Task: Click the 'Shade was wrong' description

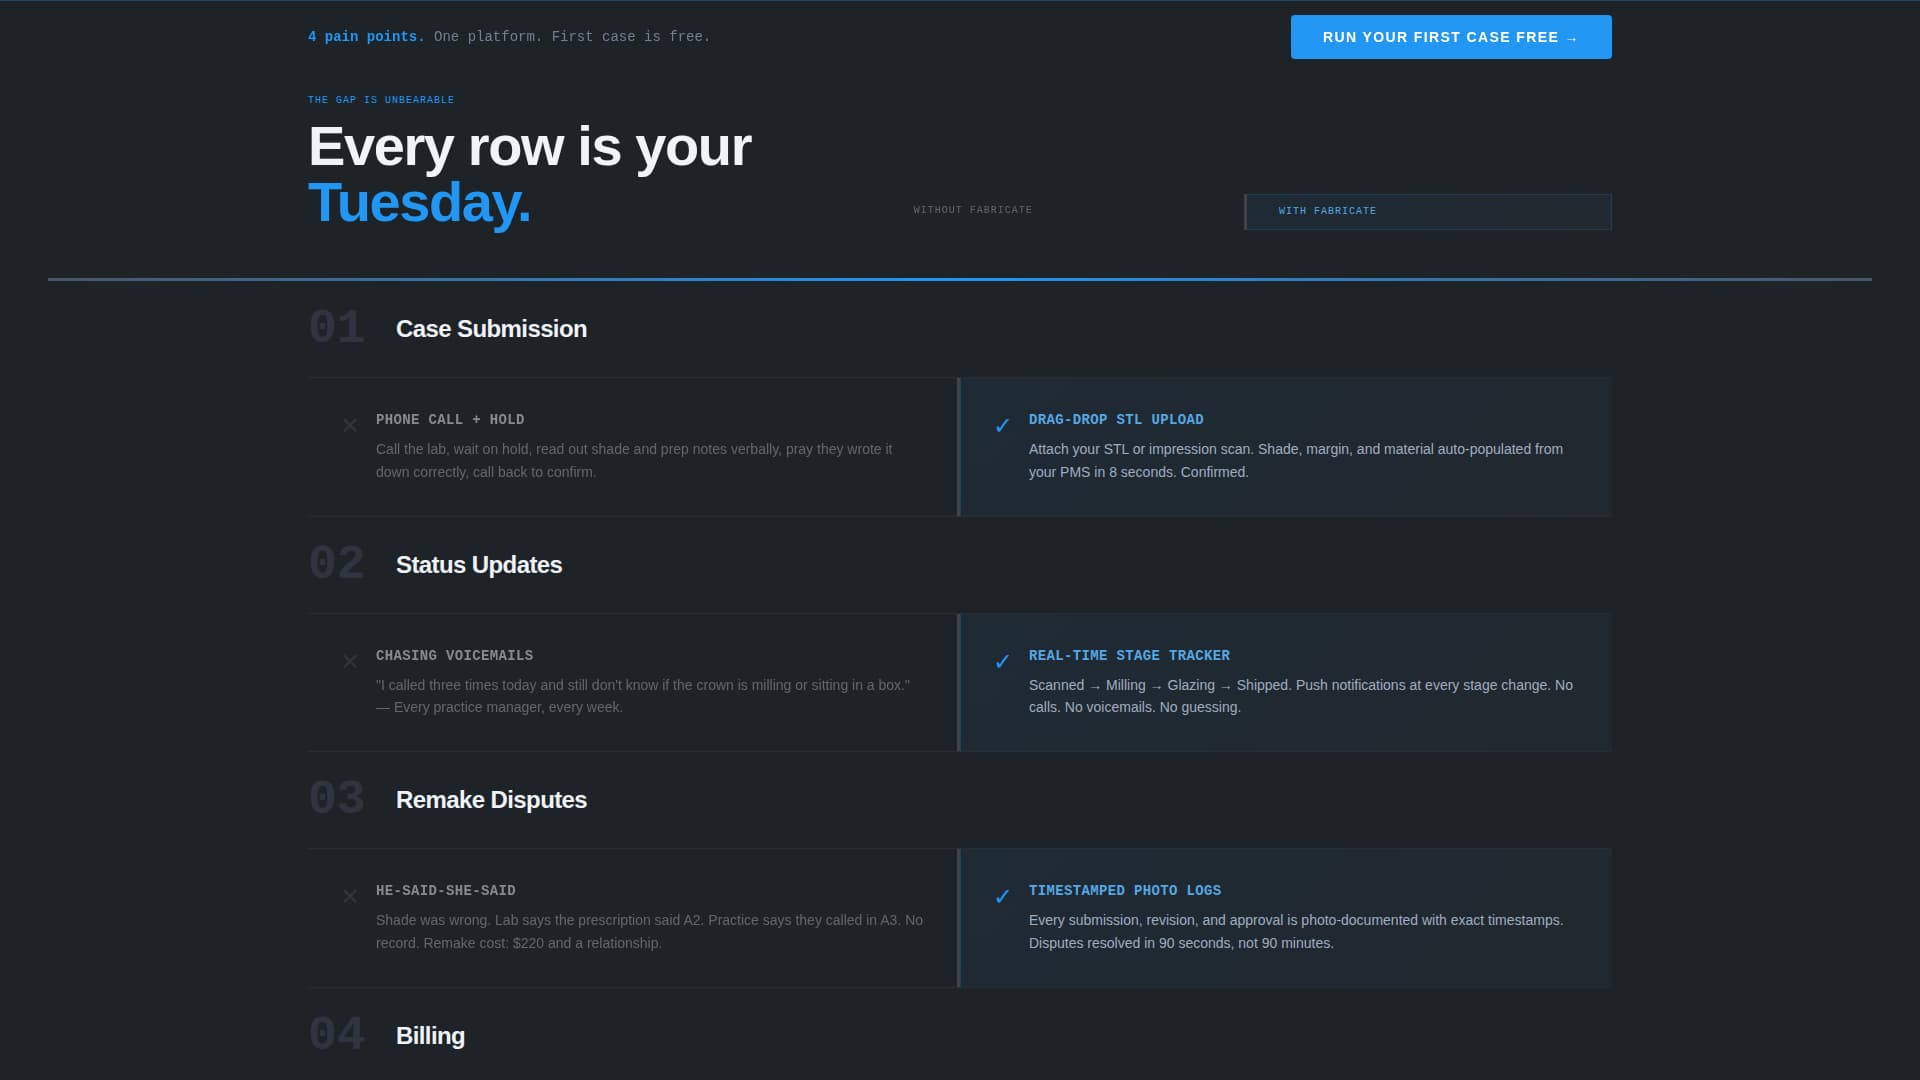Action: pos(649,932)
